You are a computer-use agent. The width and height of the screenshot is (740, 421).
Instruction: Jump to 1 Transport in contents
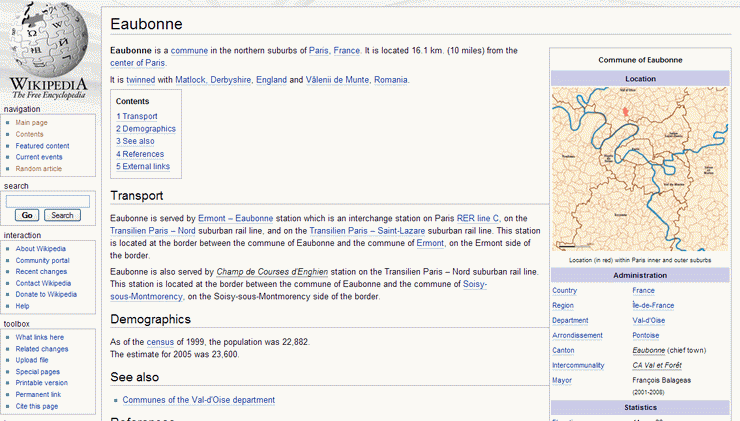click(x=137, y=116)
